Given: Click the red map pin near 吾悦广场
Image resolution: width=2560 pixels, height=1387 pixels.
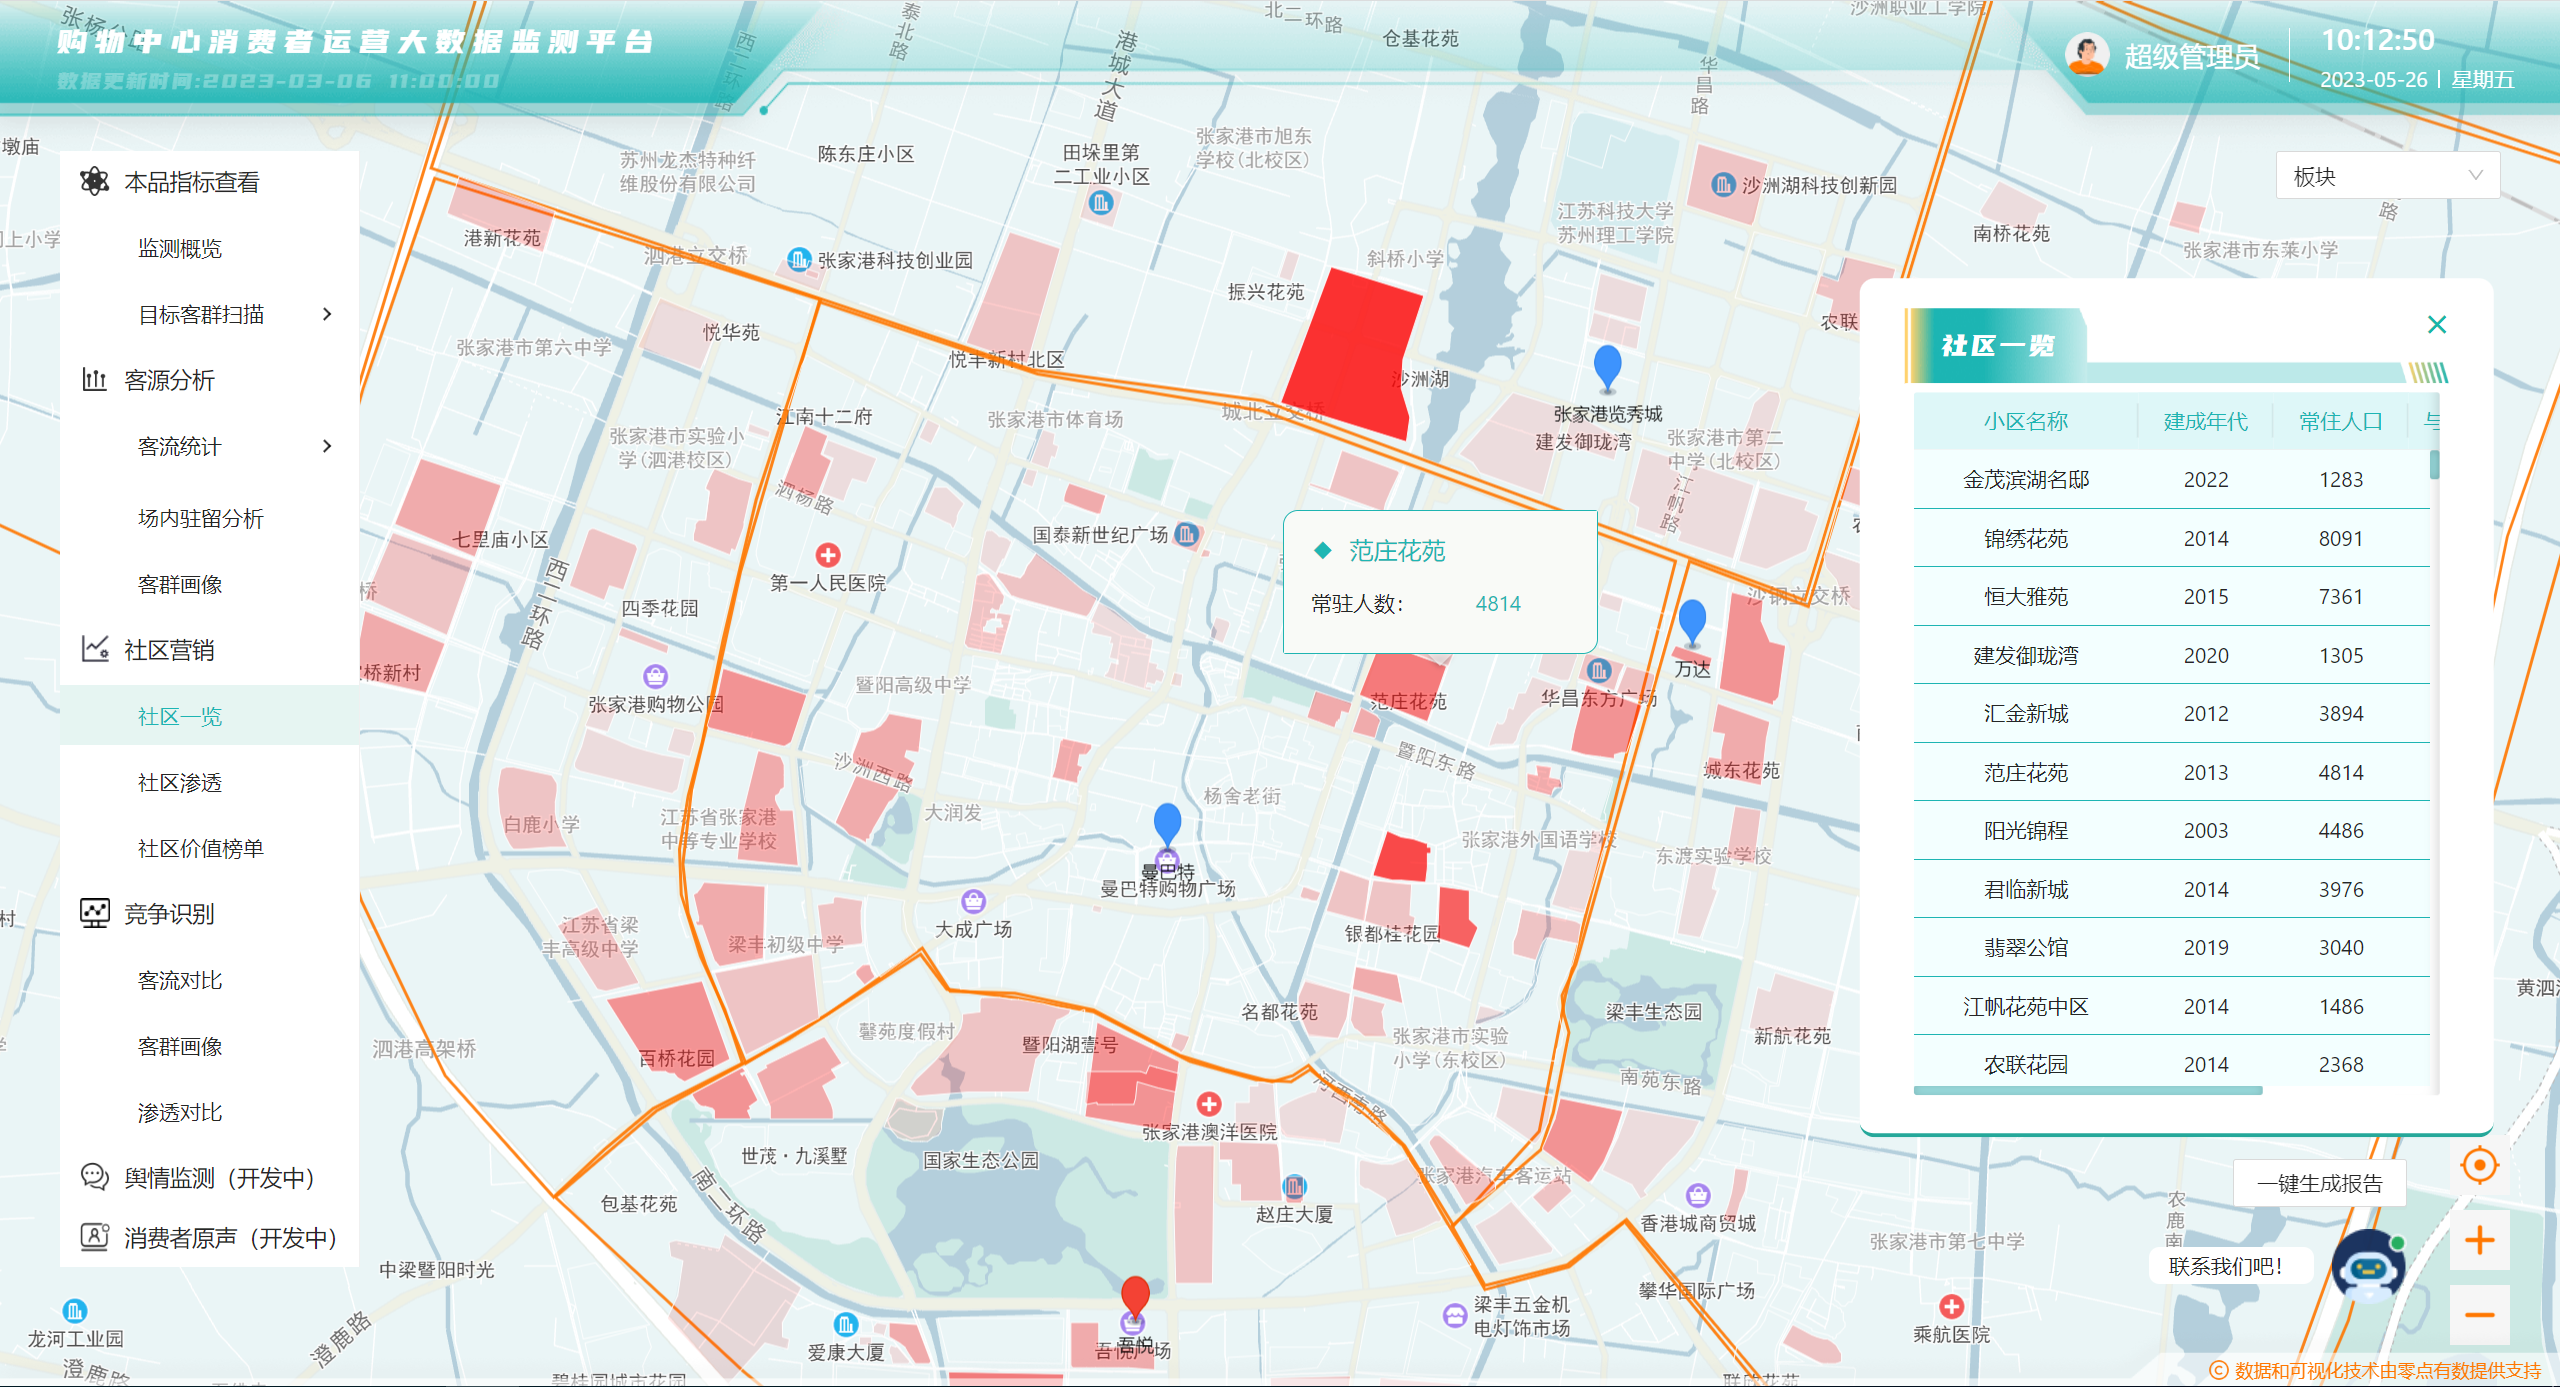Looking at the screenshot, I should (x=1135, y=1294).
